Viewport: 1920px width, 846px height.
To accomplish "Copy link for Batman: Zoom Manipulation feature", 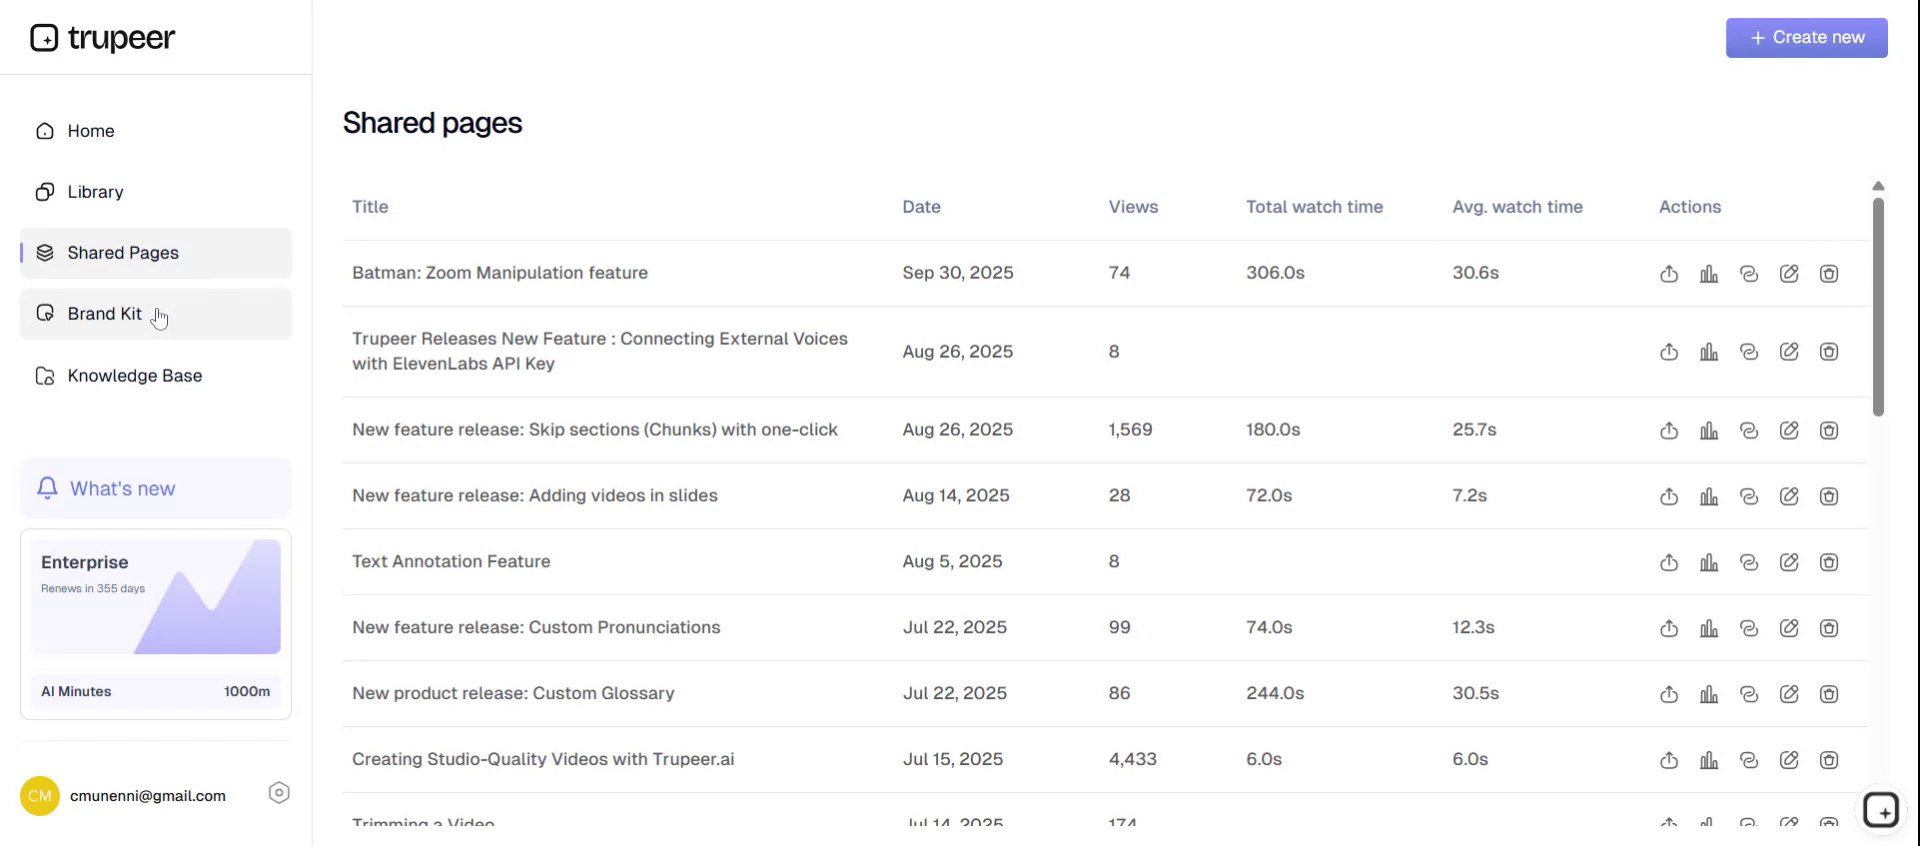I will tap(1749, 273).
